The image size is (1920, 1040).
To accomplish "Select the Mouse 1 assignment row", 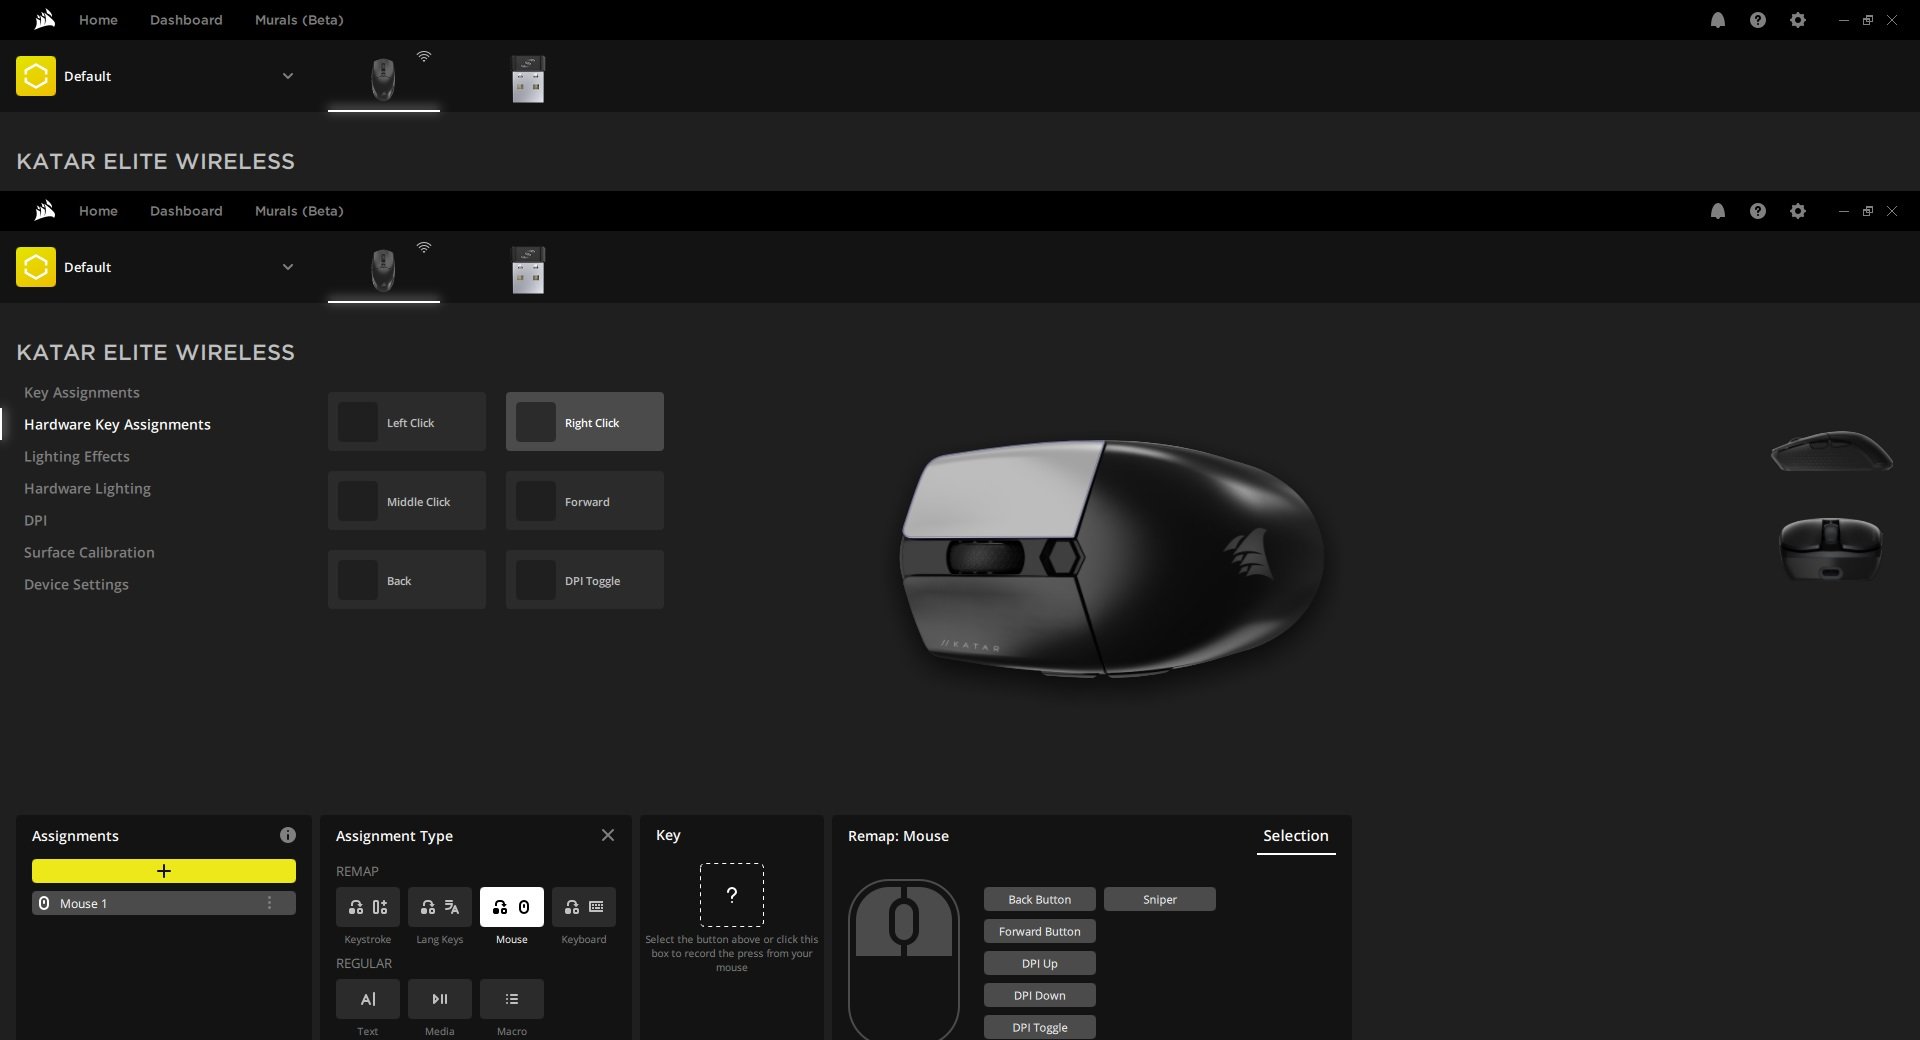I will [x=164, y=903].
